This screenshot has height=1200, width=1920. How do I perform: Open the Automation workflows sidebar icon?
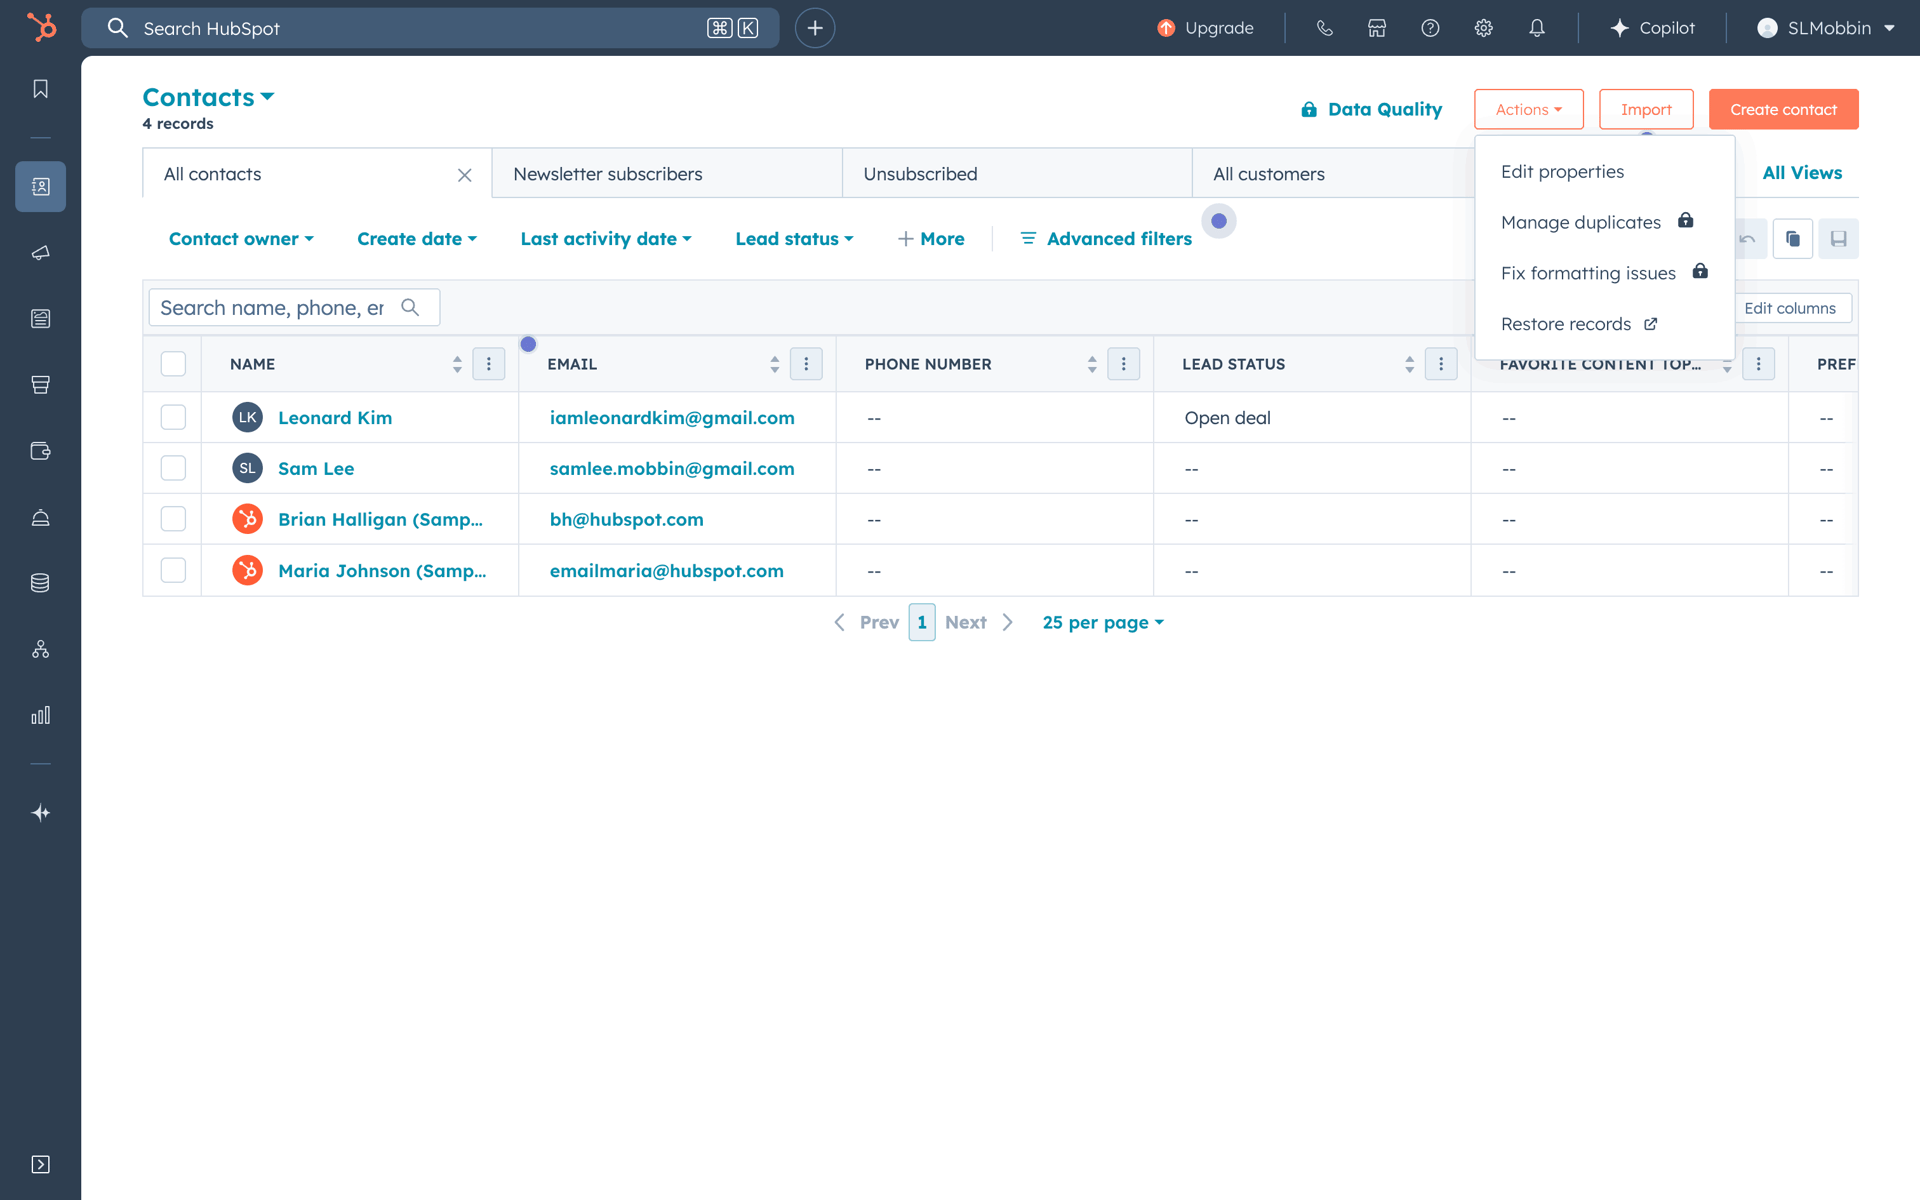(40, 649)
